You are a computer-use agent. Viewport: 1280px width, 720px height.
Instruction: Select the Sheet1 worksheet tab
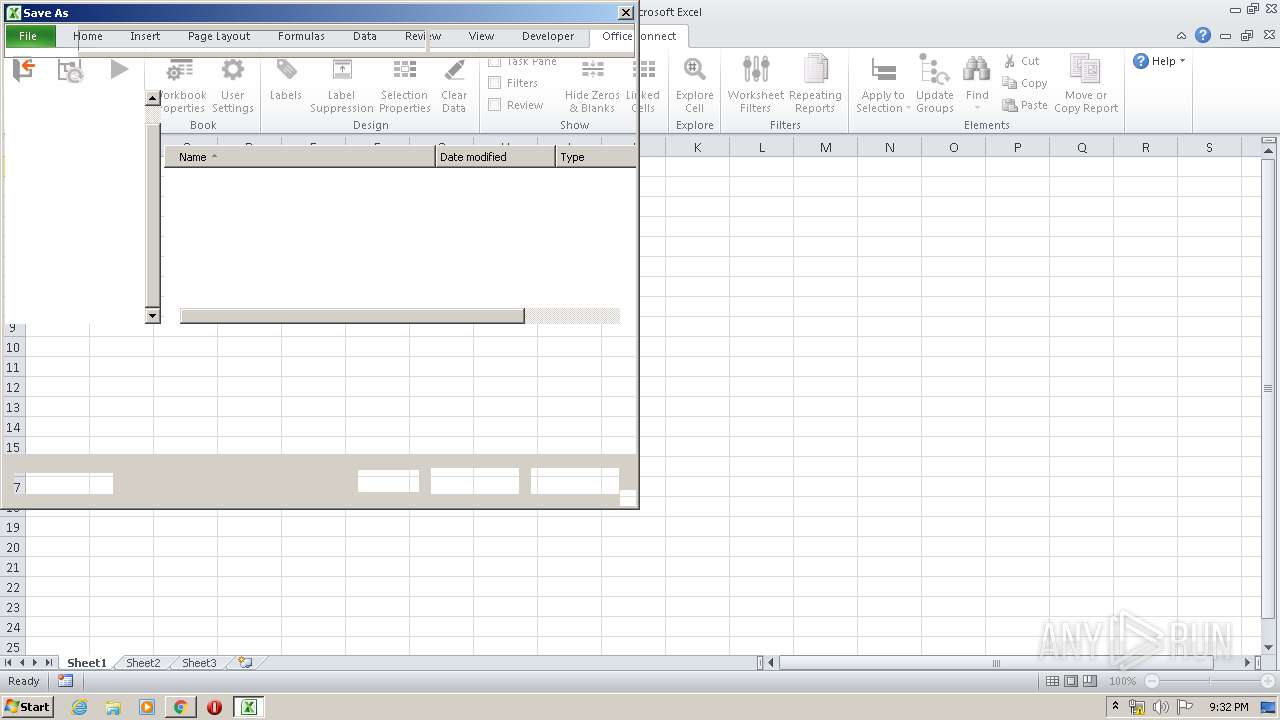[87, 663]
